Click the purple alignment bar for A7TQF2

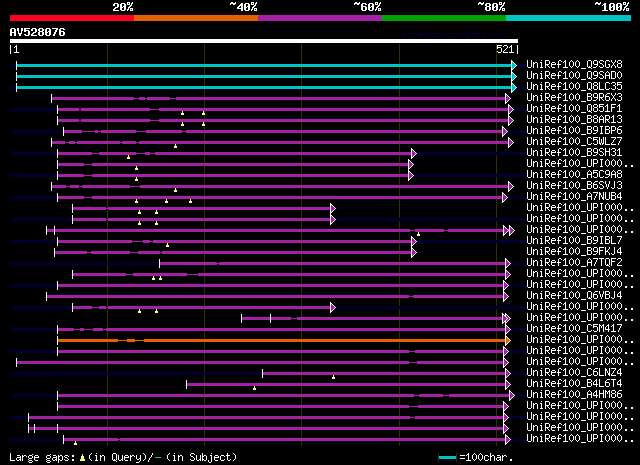(333, 264)
